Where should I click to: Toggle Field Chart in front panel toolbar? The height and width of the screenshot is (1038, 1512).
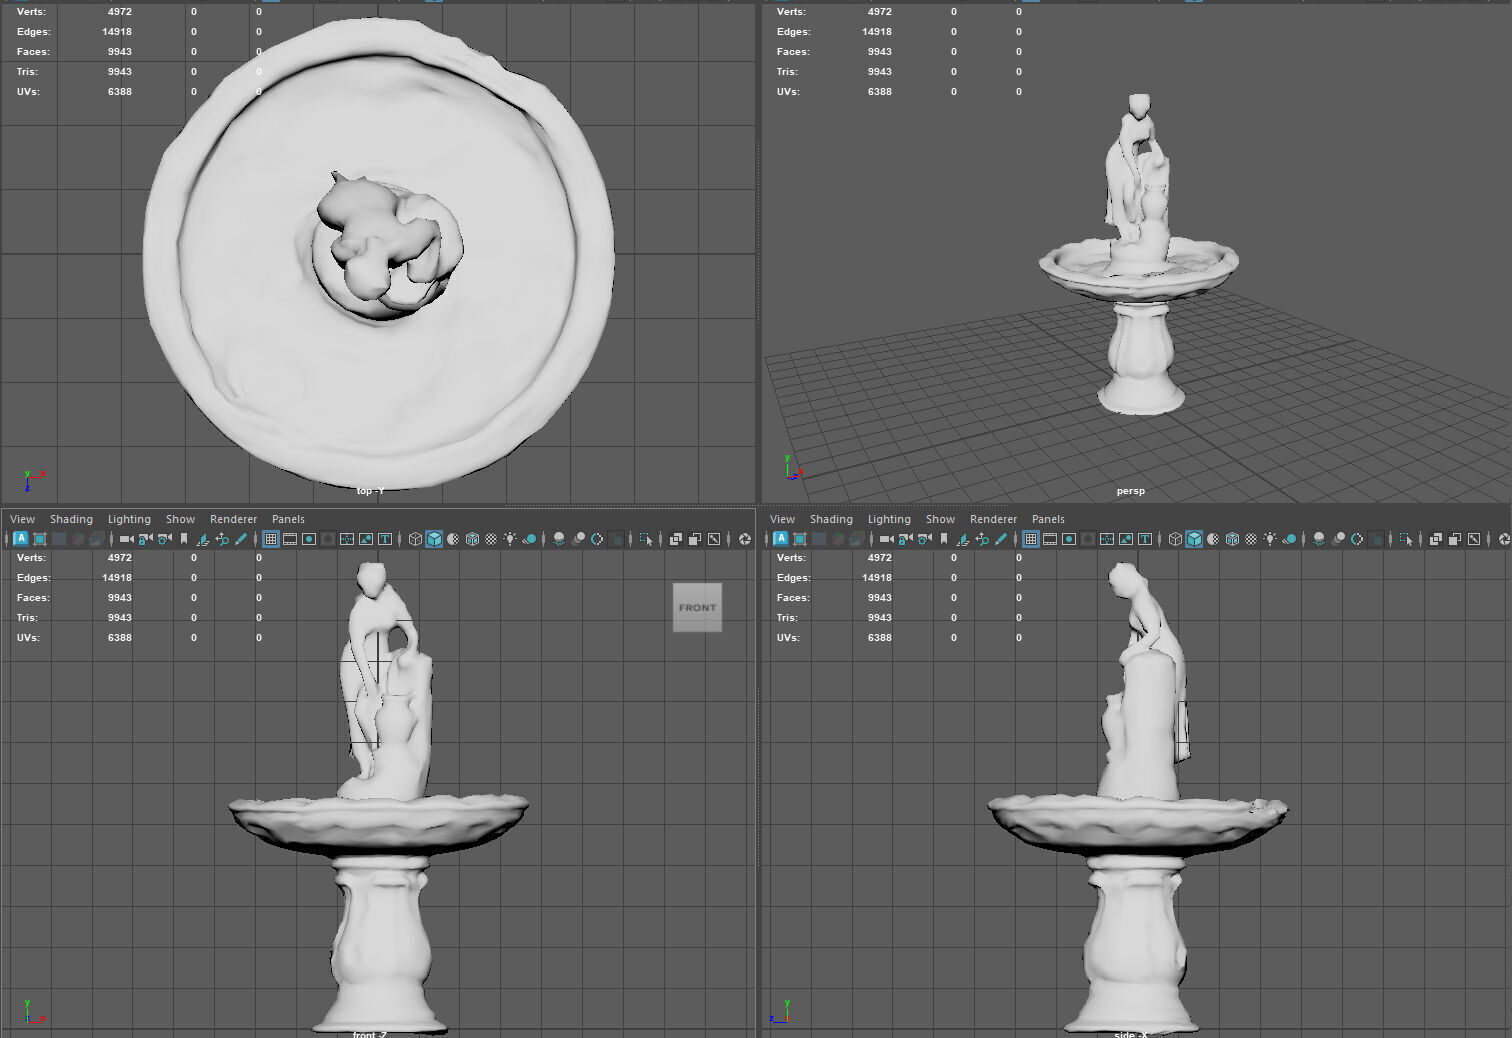[347, 539]
